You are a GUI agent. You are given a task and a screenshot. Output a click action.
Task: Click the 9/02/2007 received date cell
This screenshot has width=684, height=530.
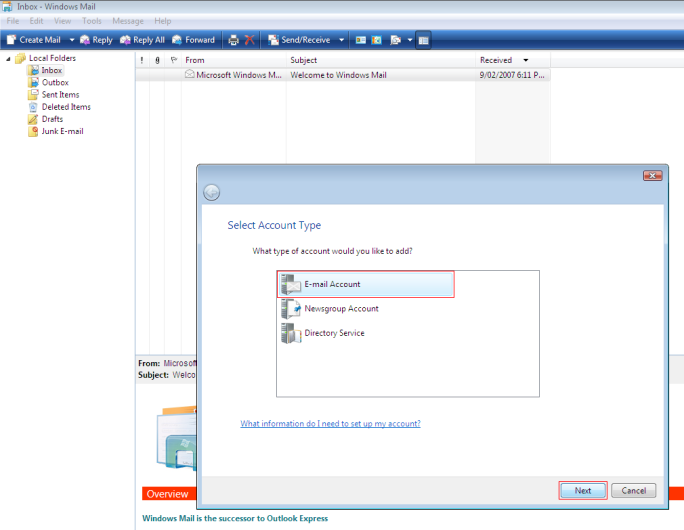(x=512, y=75)
